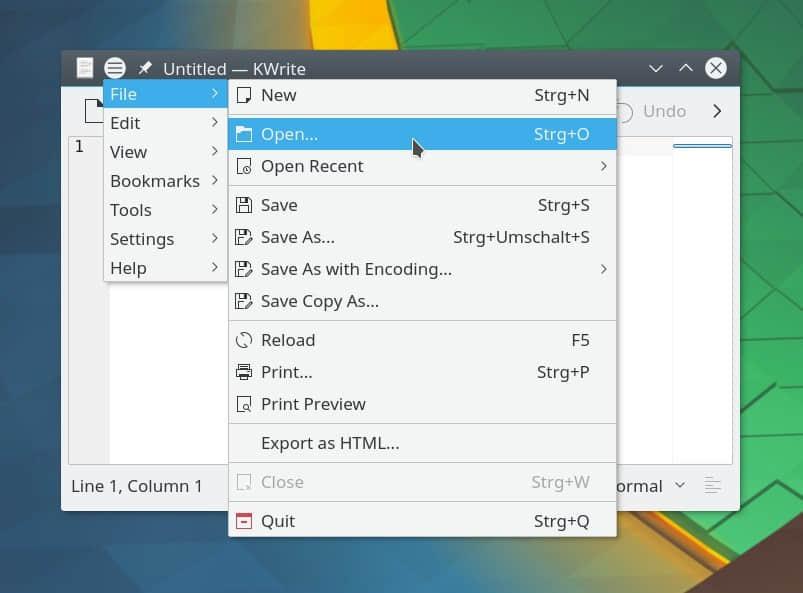Click the Print Preview icon
803x593 pixels.
243,404
